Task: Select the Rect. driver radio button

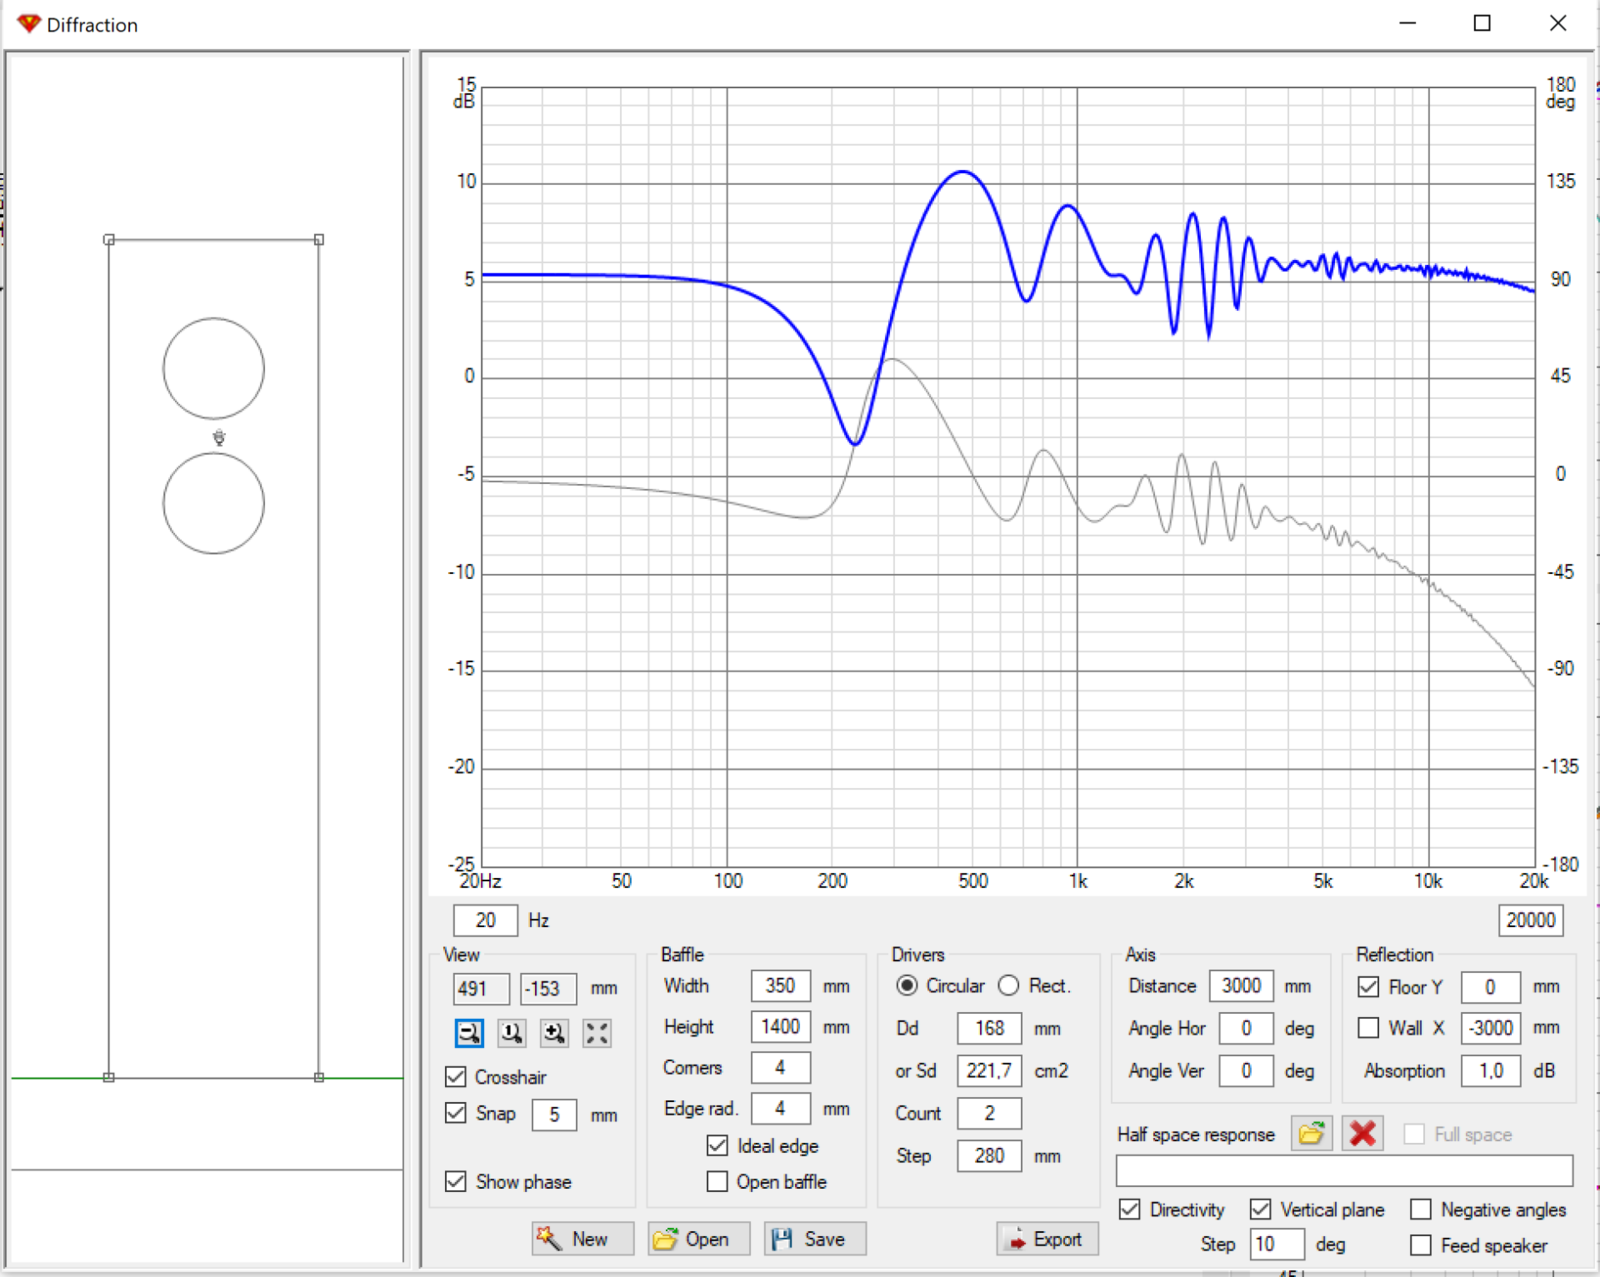Action: 1009,986
